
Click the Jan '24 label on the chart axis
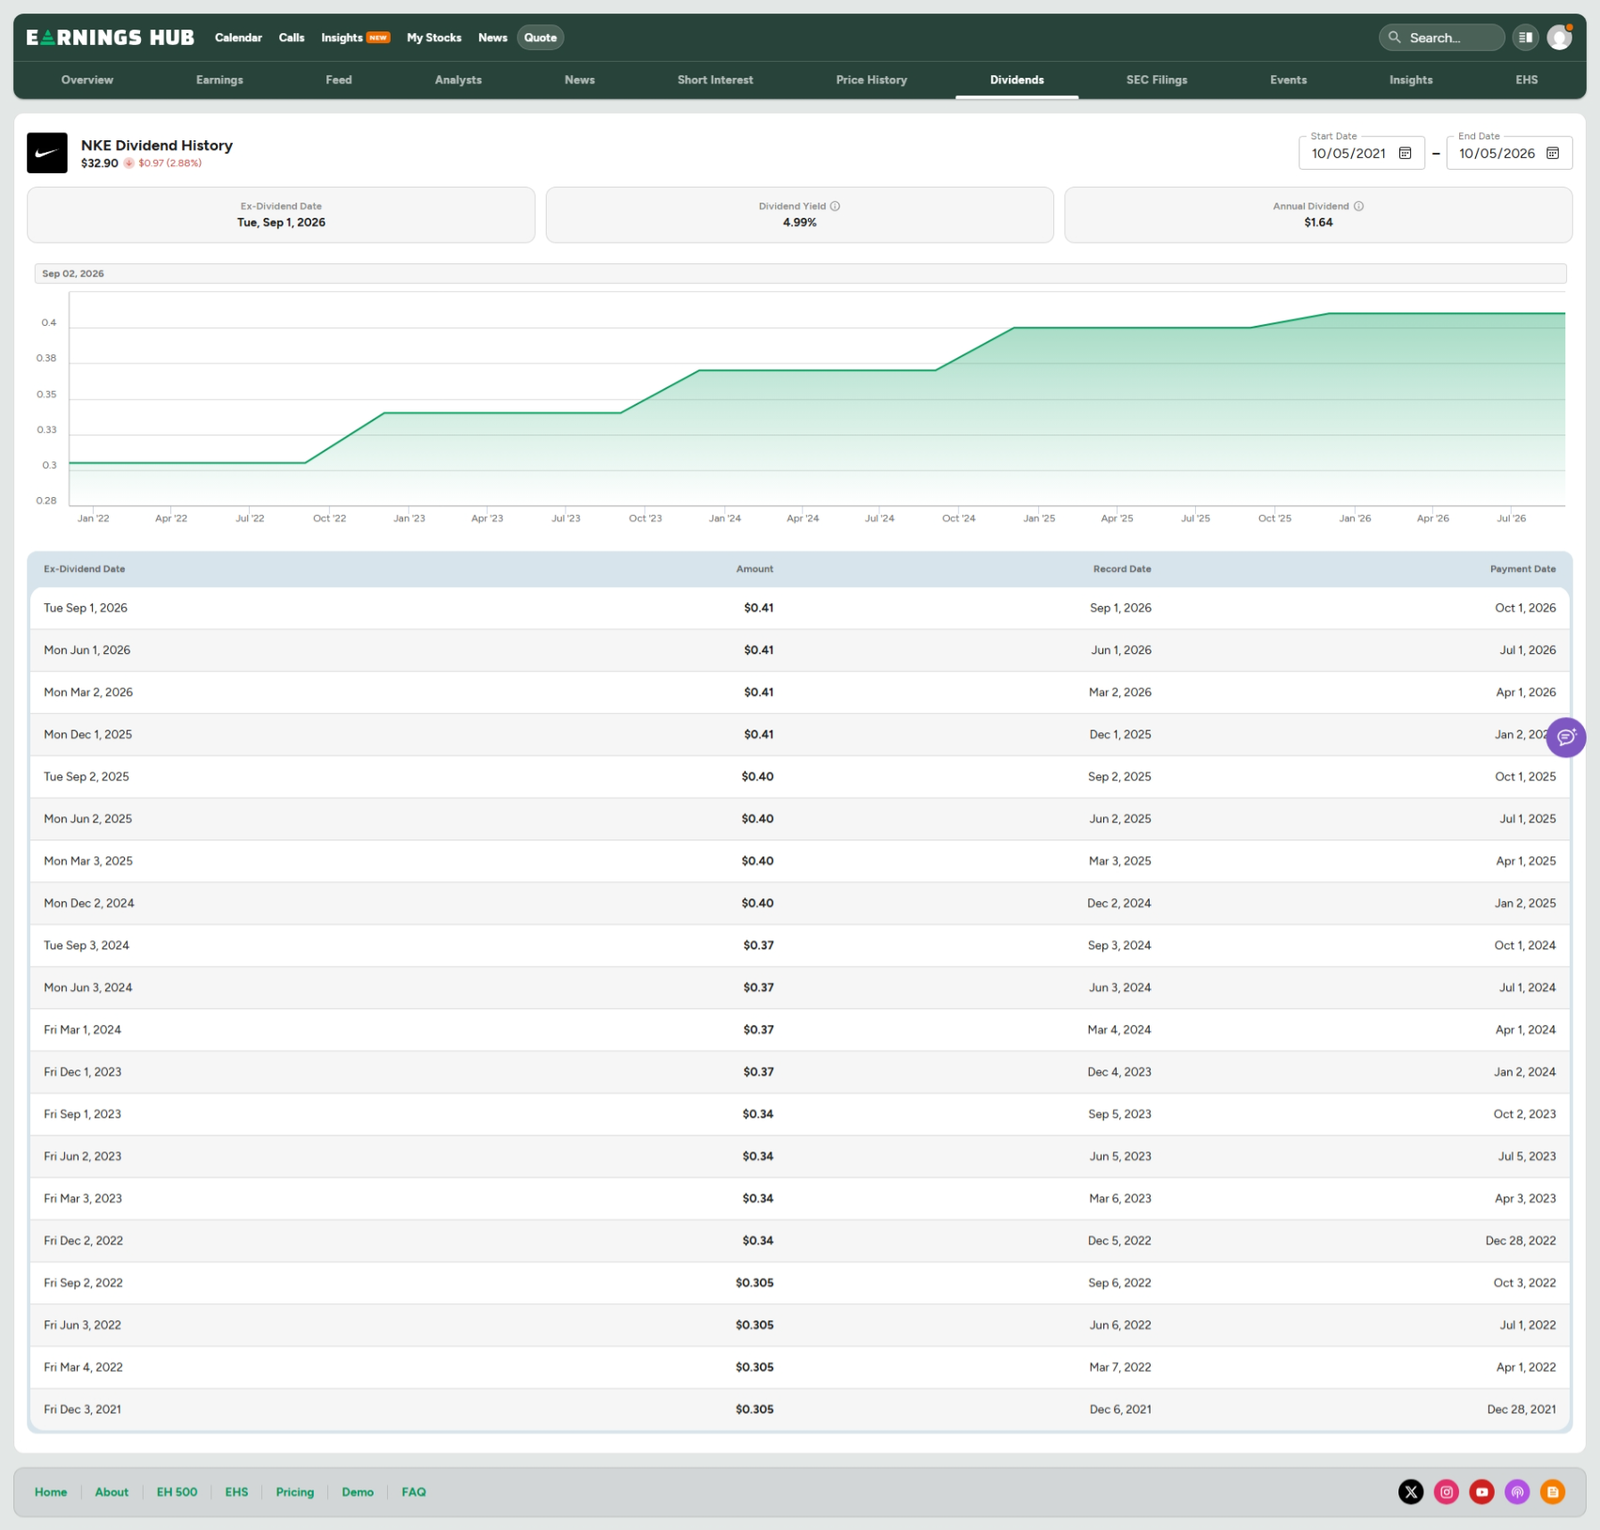(725, 518)
